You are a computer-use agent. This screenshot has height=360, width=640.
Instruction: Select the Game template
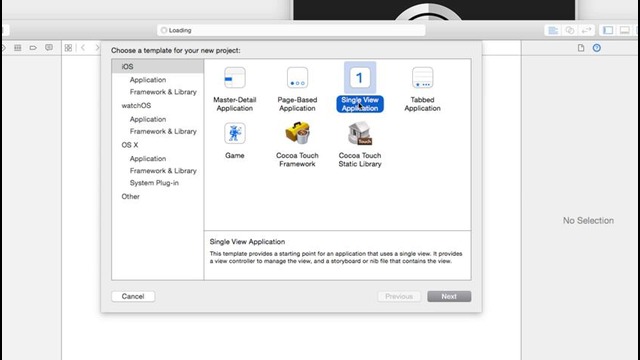coord(235,140)
